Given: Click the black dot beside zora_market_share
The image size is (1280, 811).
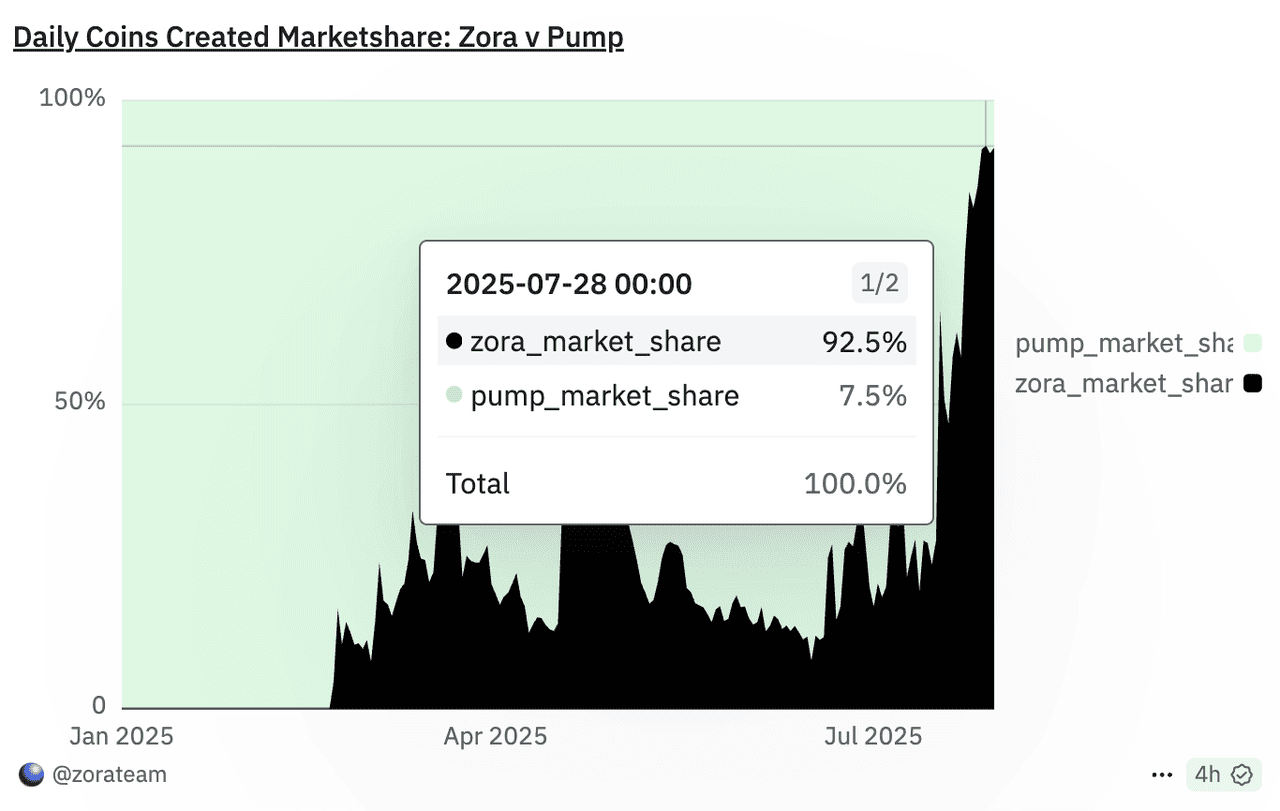Looking at the screenshot, I should tap(454, 342).
